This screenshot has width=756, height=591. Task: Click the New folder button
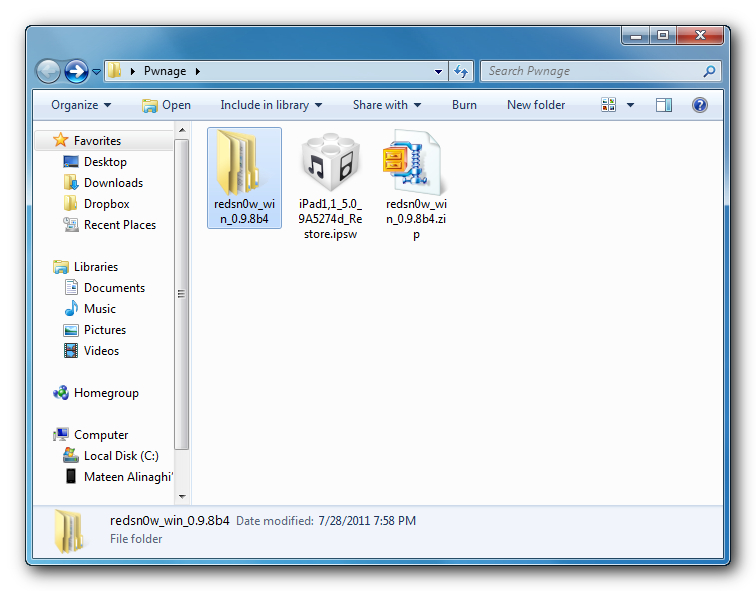536,105
